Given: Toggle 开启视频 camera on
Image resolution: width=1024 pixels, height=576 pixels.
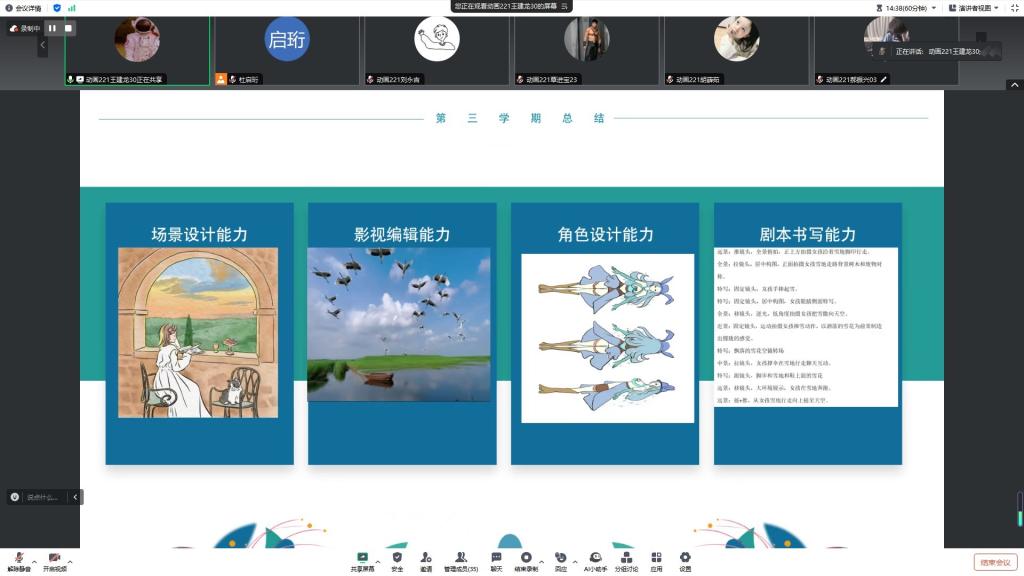Looking at the screenshot, I should coord(54,561).
